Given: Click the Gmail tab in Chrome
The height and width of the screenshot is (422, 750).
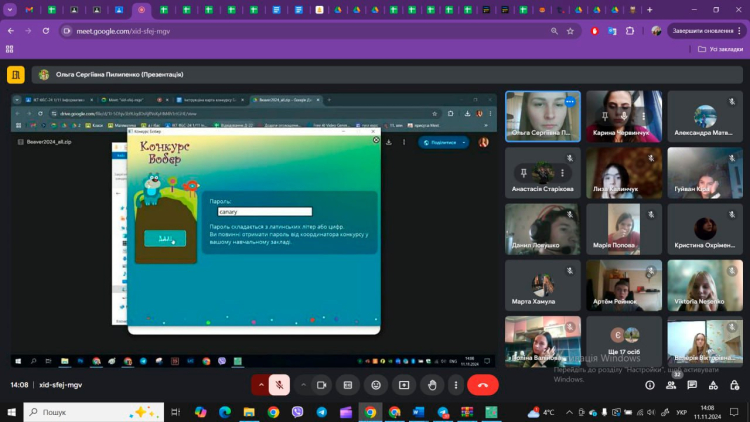Looking at the screenshot, I should tap(27, 10).
